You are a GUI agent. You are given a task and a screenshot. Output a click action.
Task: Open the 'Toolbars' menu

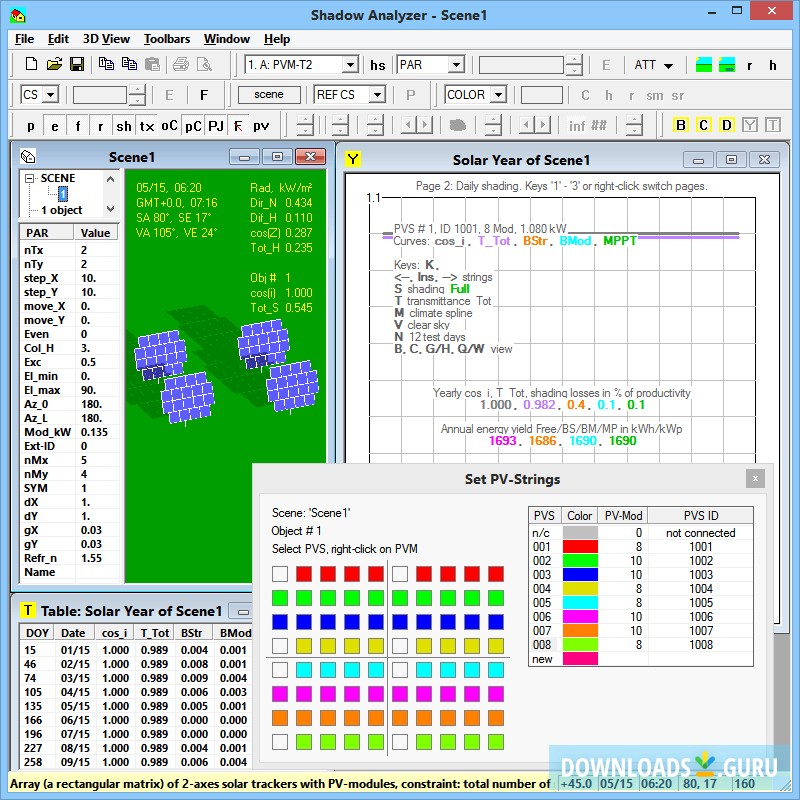tap(166, 39)
